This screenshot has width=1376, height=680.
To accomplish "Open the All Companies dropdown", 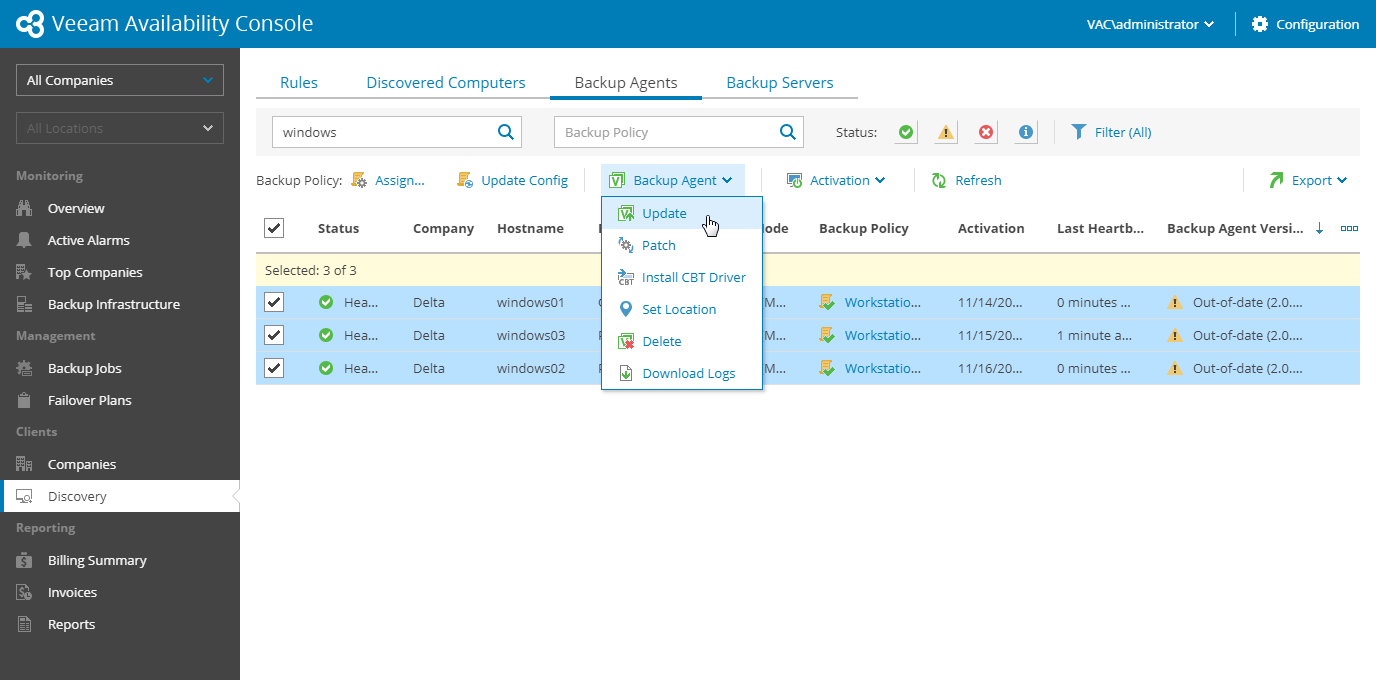I will (120, 80).
